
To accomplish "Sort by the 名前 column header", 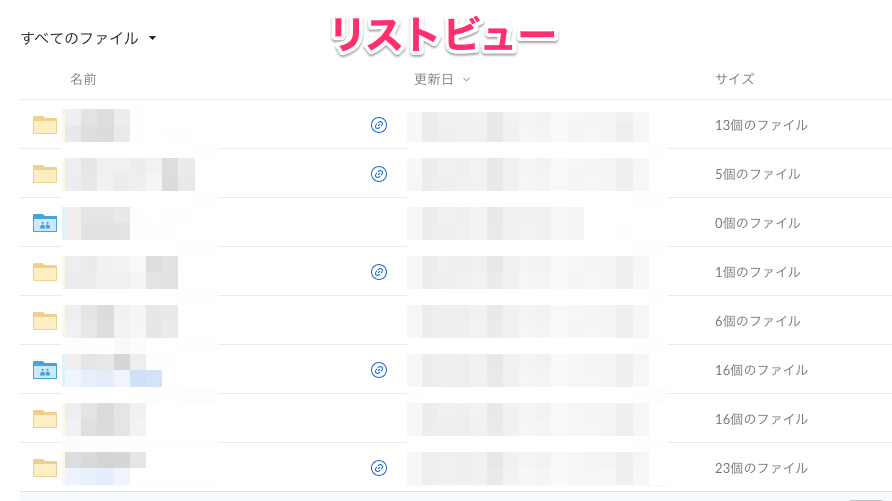I will coord(83,79).
